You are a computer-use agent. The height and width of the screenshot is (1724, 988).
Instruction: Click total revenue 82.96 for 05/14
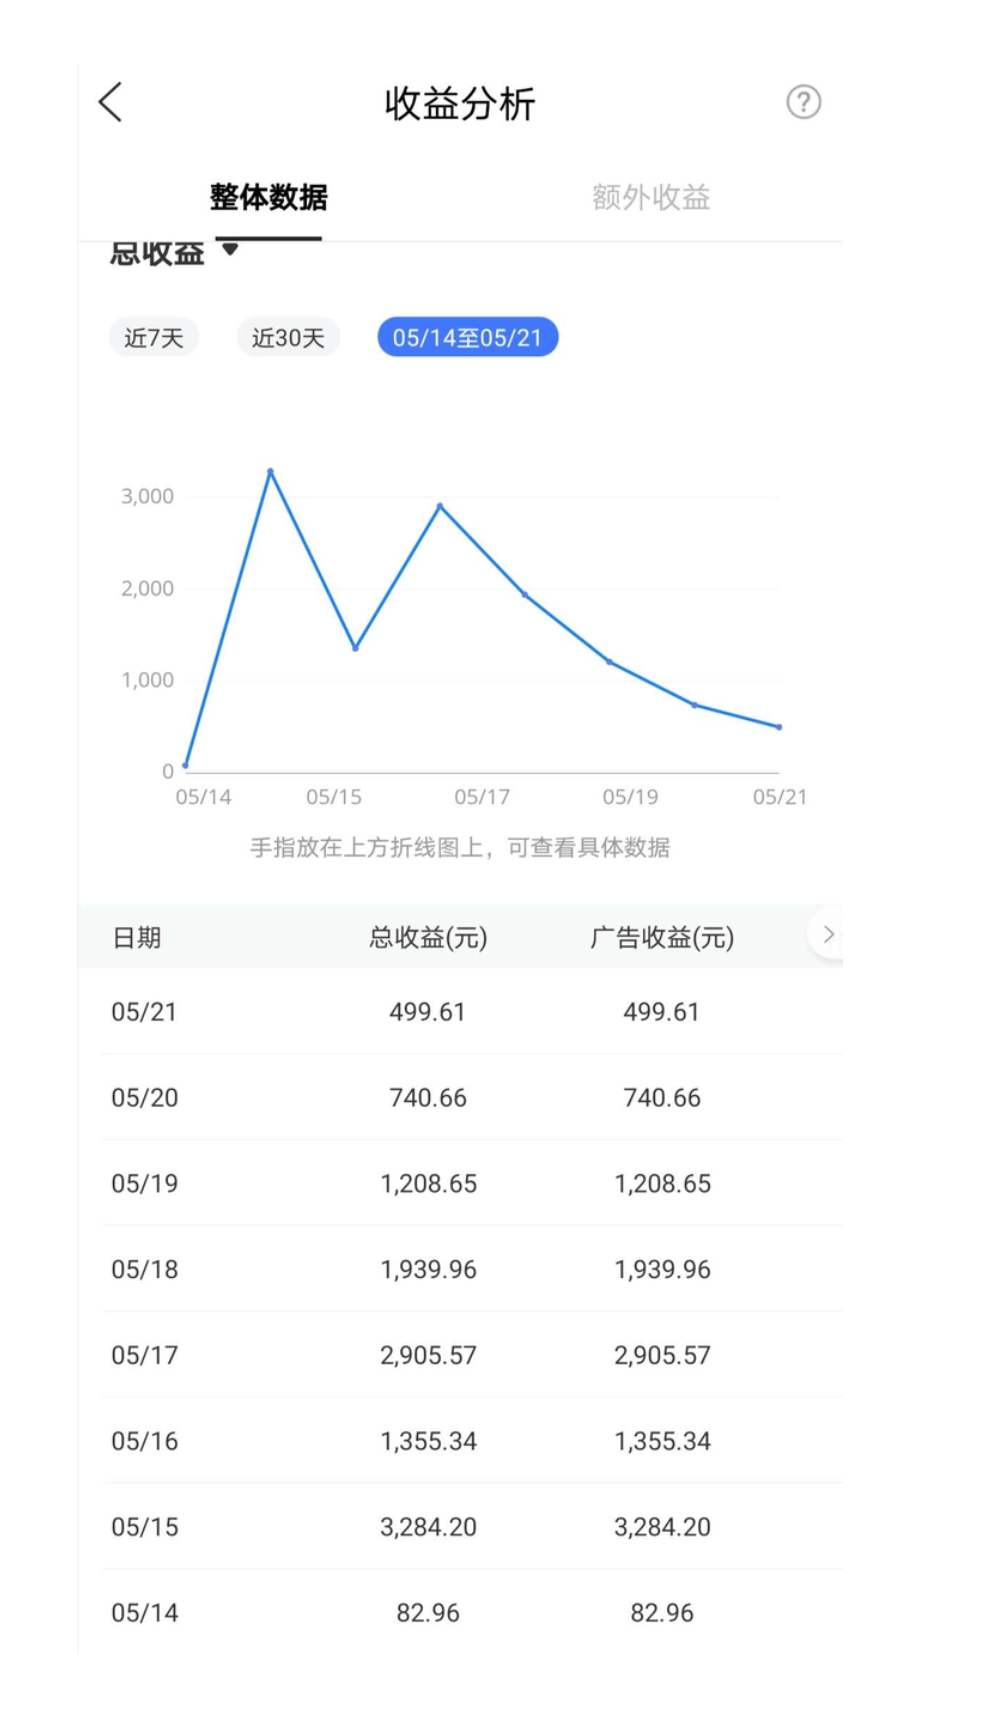(x=428, y=1613)
